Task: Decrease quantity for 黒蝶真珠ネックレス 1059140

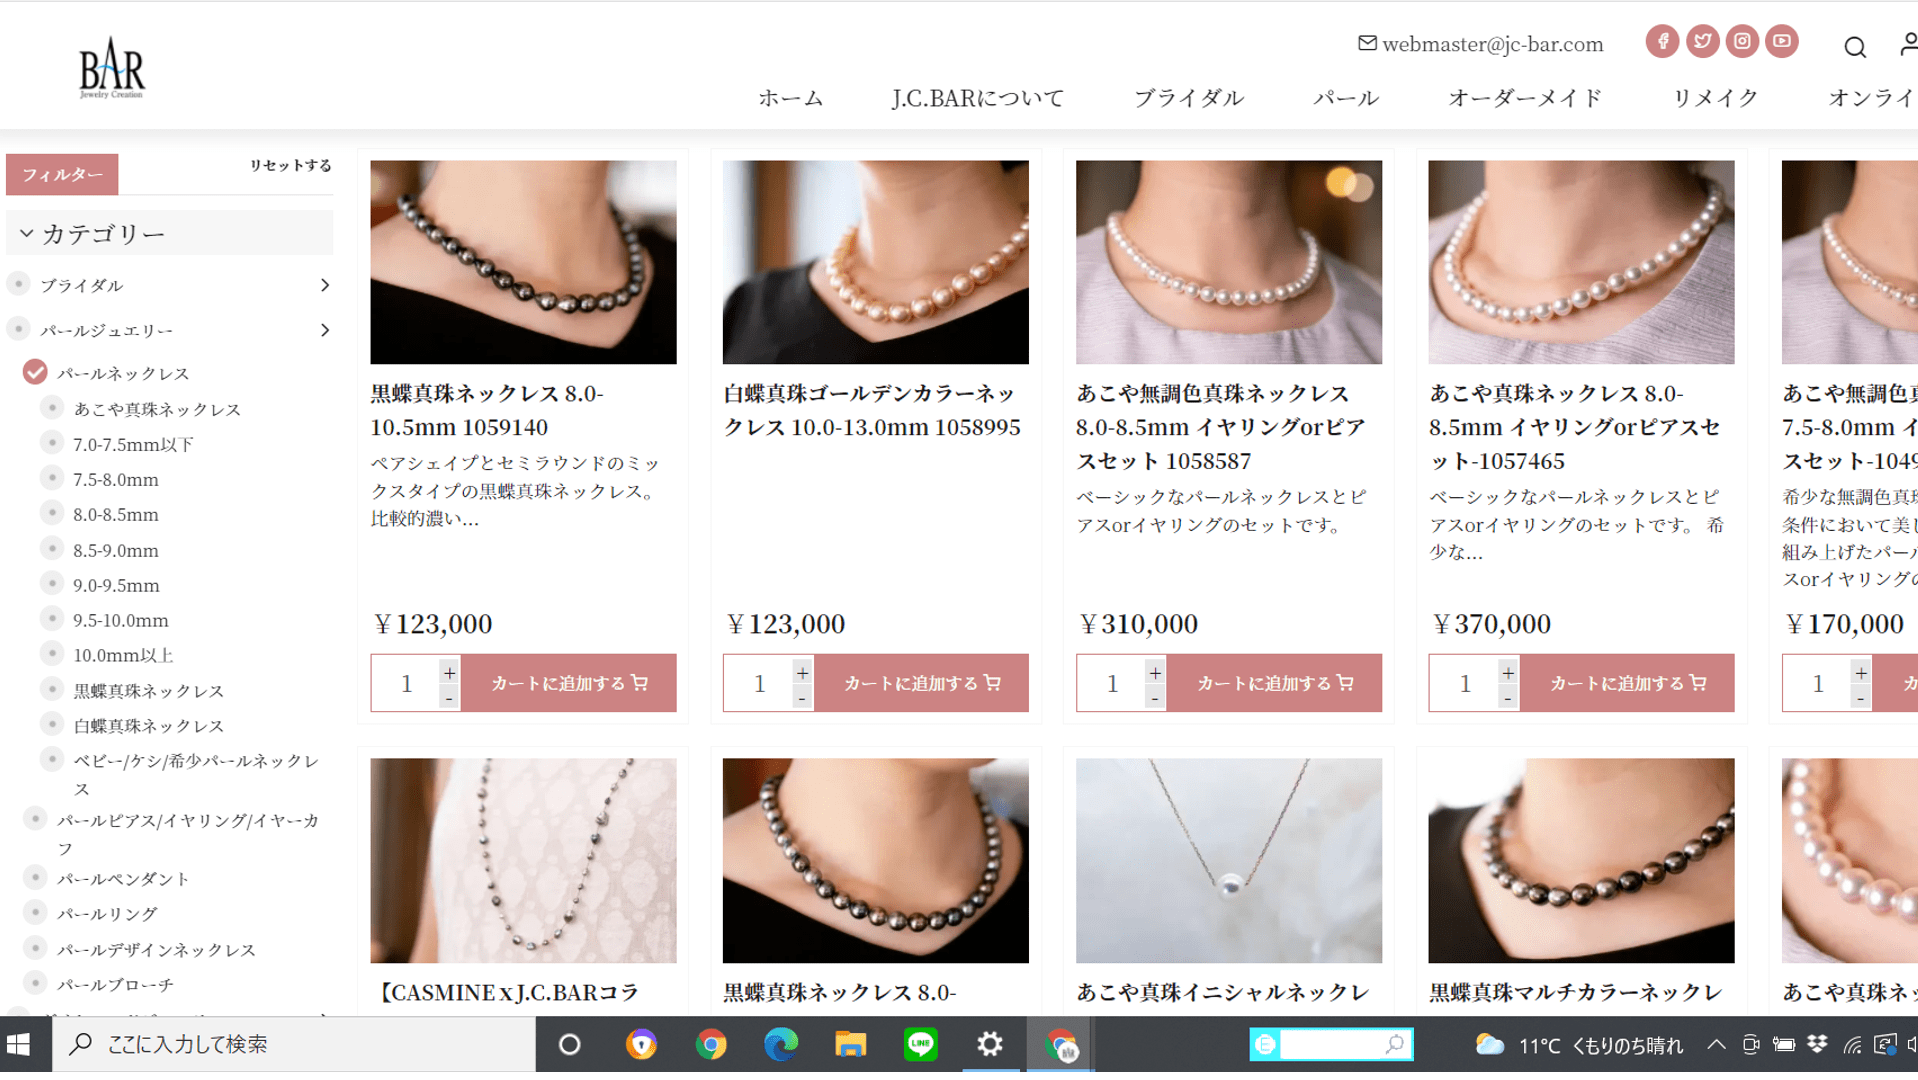Action: point(450,697)
